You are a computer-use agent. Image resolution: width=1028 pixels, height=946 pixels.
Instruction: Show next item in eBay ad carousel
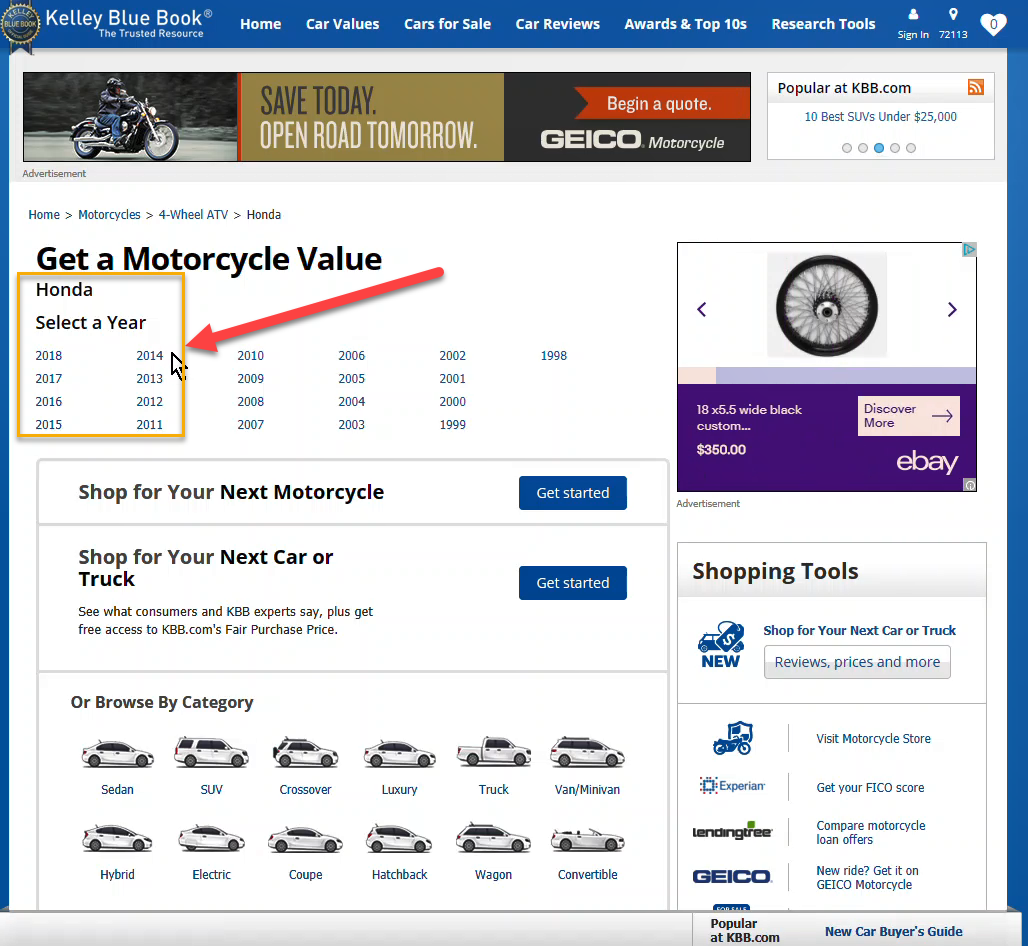click(952, 309)
